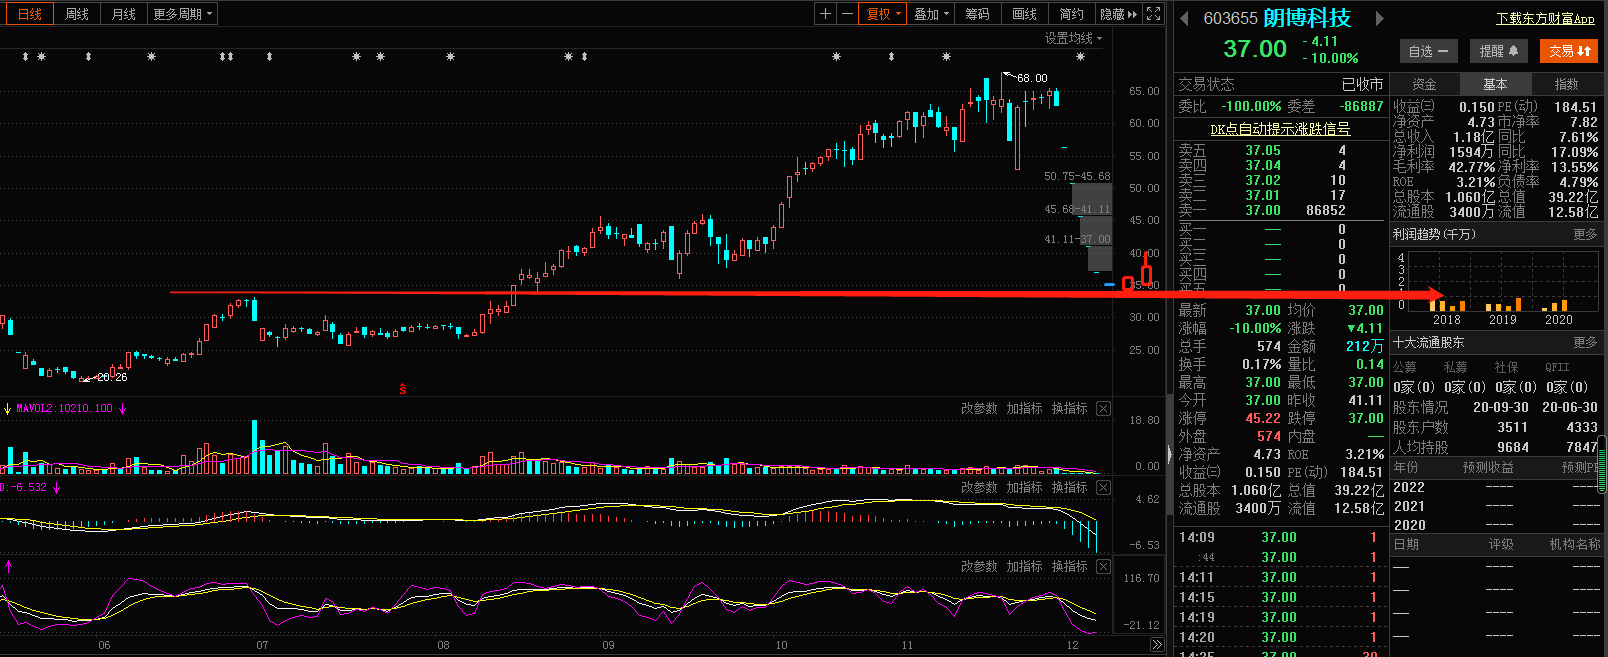Open the 更多周期 dropdown
This screenshot has height=657, width=1608.
[182, 14]
